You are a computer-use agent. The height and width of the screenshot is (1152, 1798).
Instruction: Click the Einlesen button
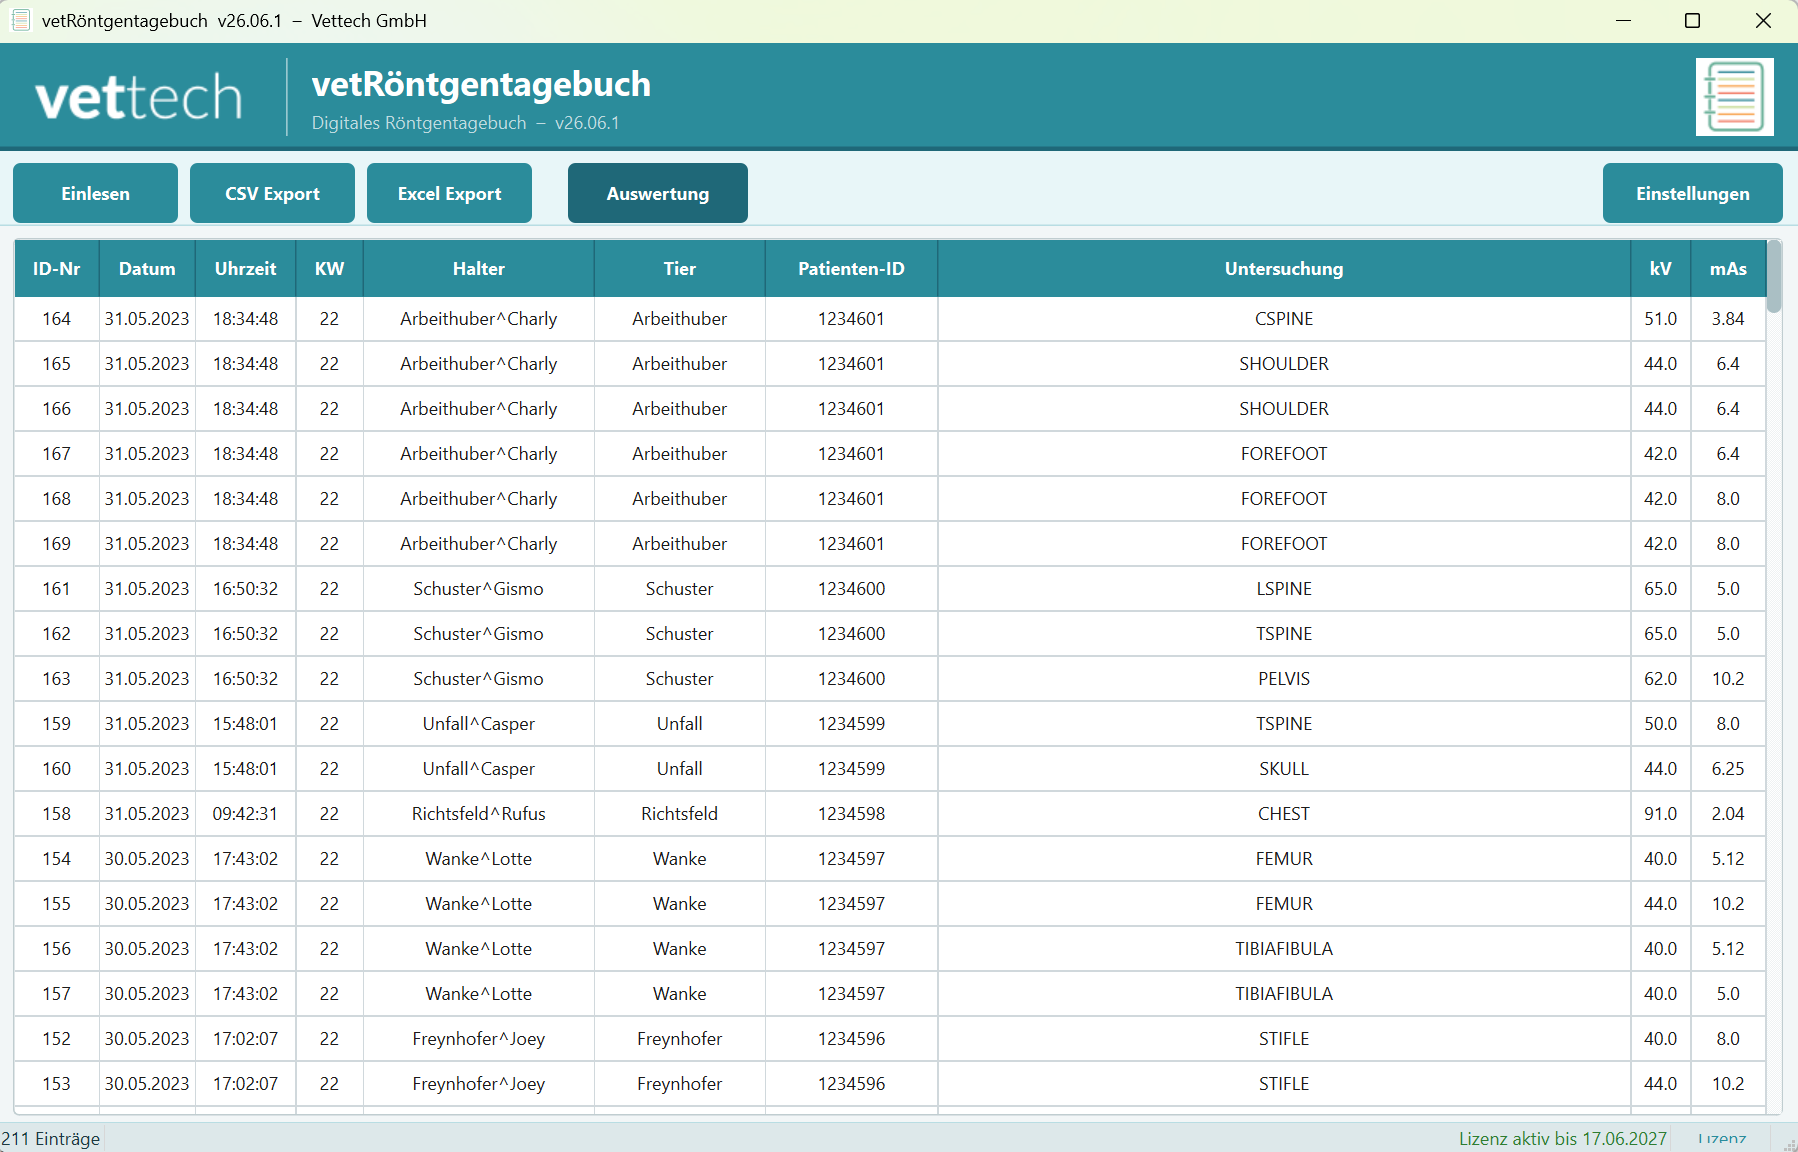[x=95, y=193]
